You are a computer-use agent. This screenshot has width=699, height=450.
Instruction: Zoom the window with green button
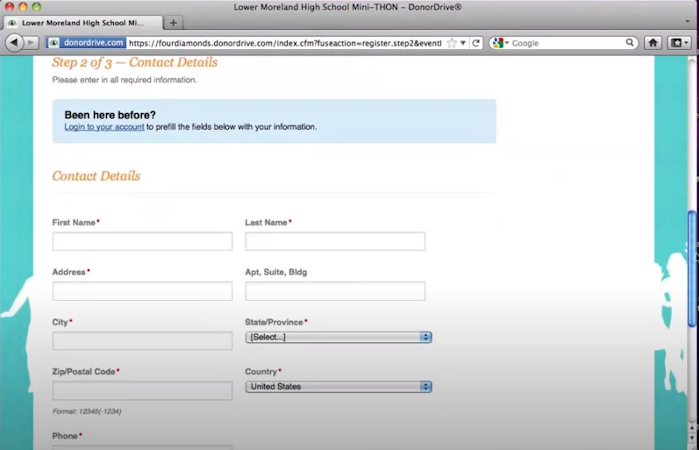click(x=37, y=6)
